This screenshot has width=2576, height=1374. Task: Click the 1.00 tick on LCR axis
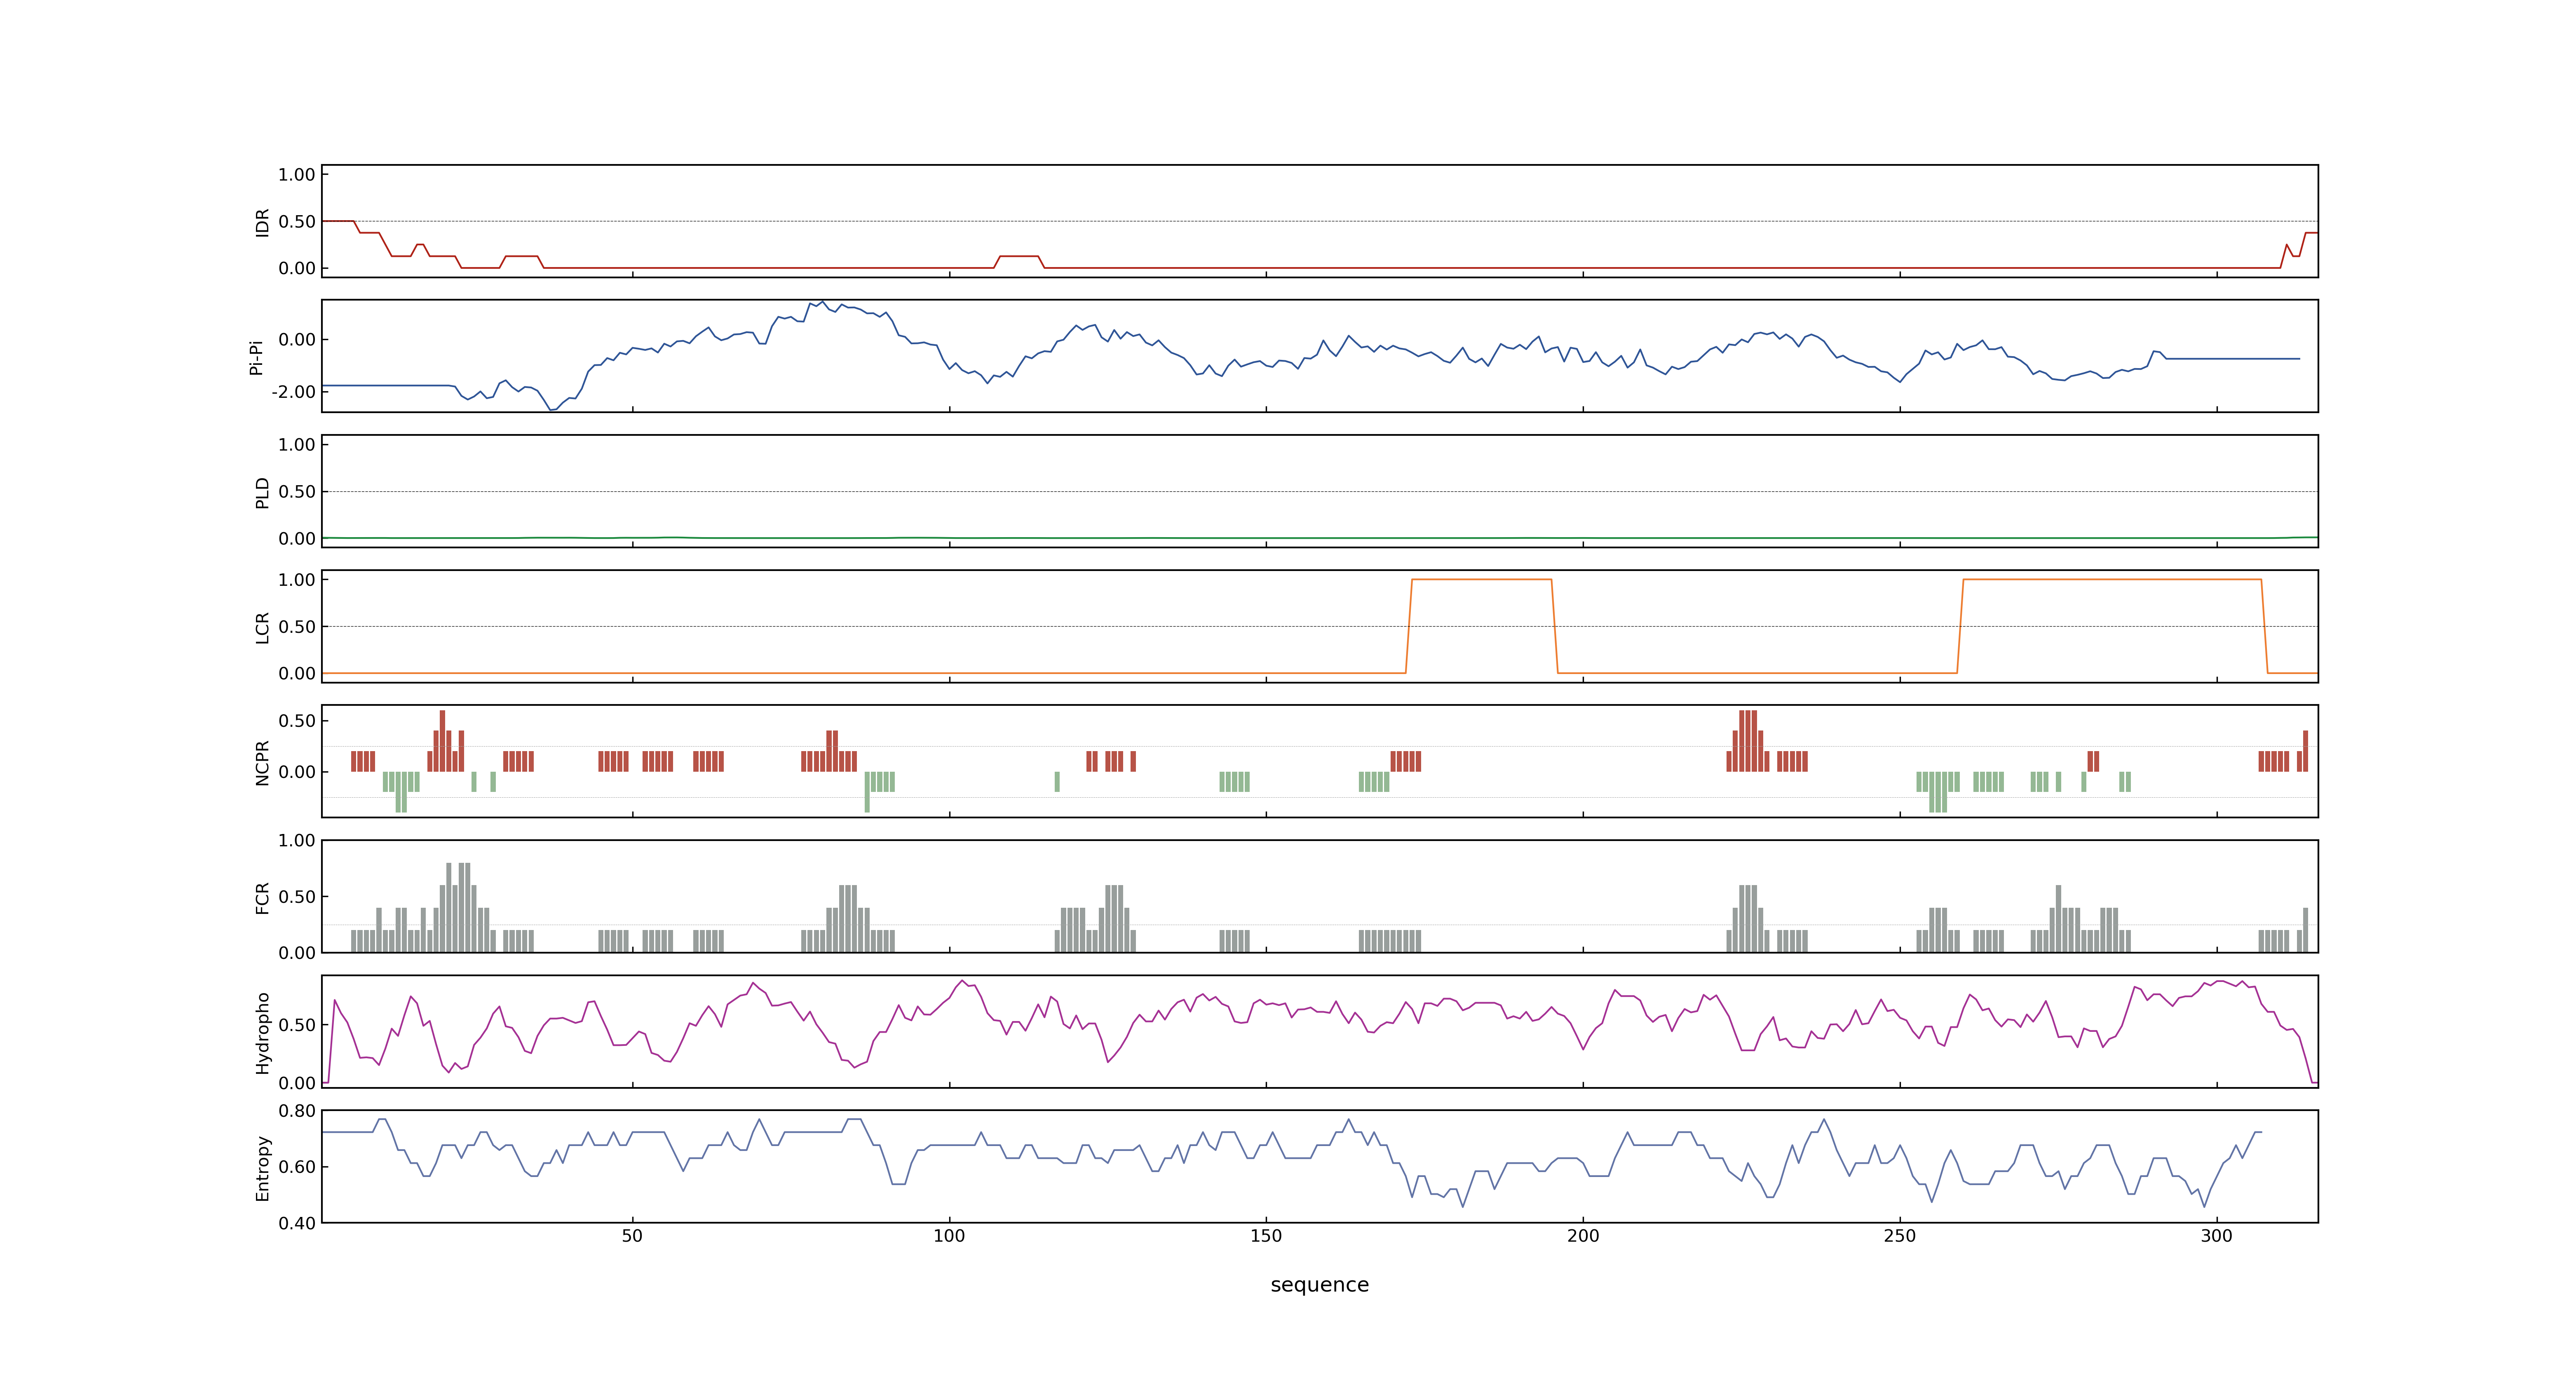coord(297,580)
